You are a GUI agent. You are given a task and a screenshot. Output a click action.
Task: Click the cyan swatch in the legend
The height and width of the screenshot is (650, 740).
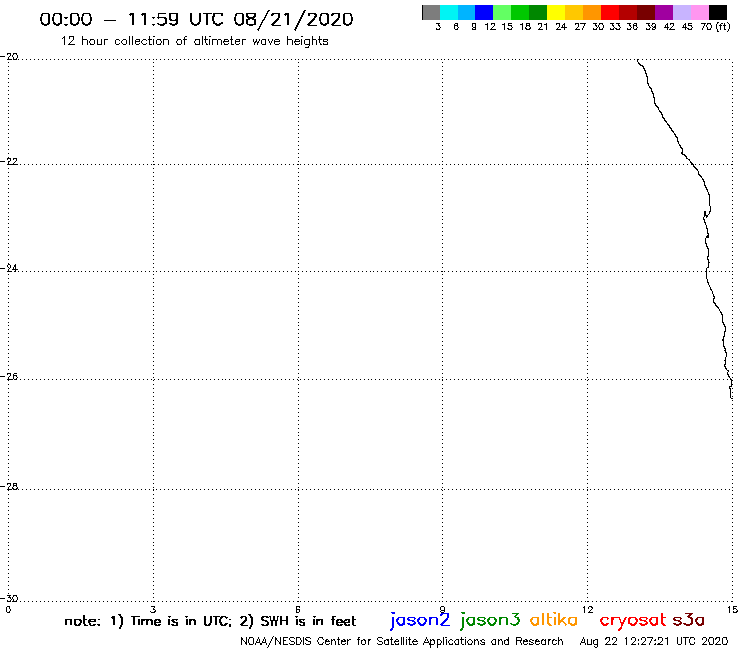[x=449, y=12]
